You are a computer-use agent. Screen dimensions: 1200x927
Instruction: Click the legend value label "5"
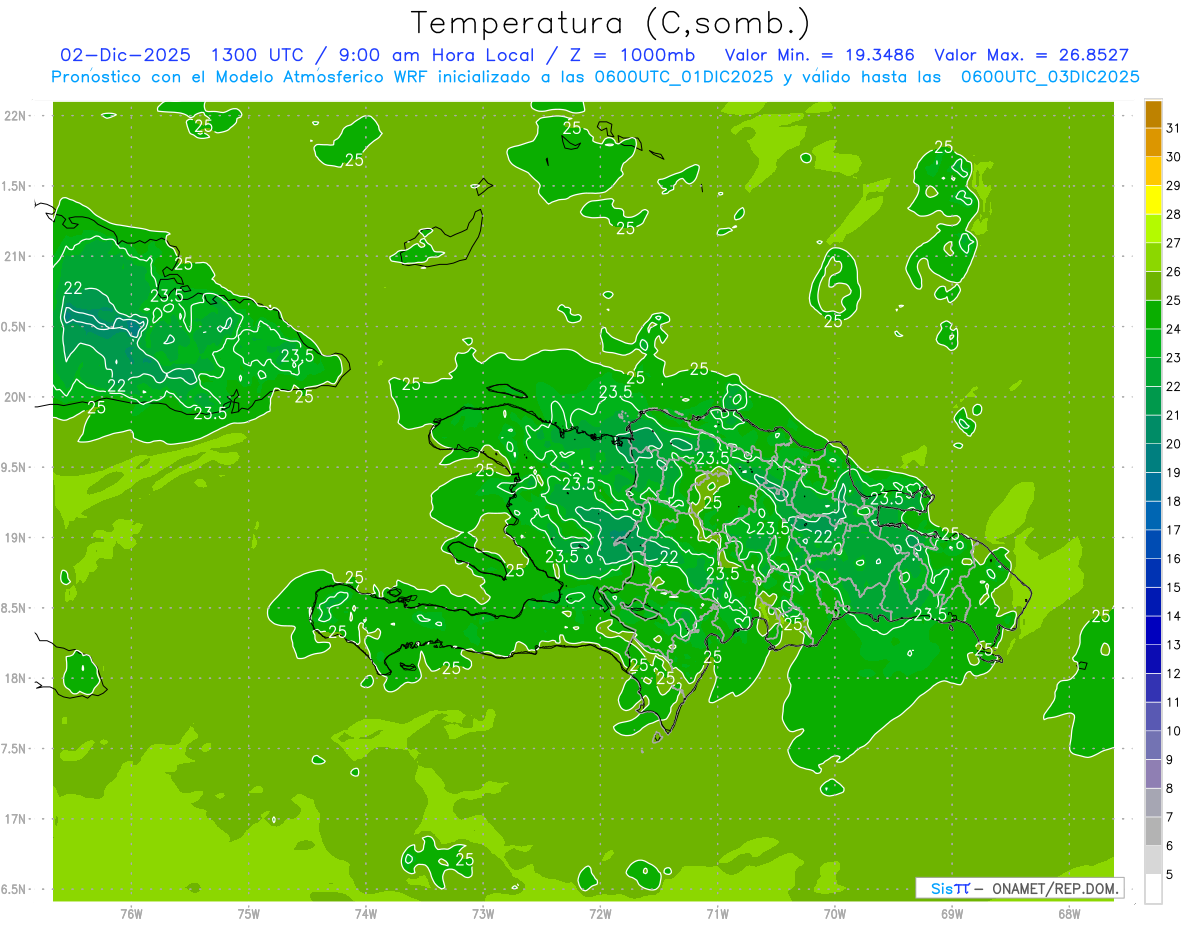coord(1171,875)
